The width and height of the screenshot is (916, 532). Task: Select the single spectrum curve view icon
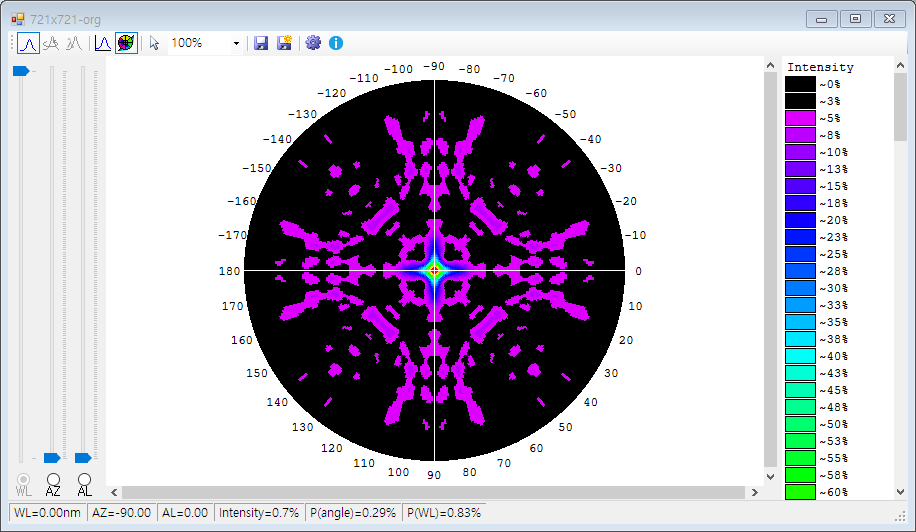29,43
